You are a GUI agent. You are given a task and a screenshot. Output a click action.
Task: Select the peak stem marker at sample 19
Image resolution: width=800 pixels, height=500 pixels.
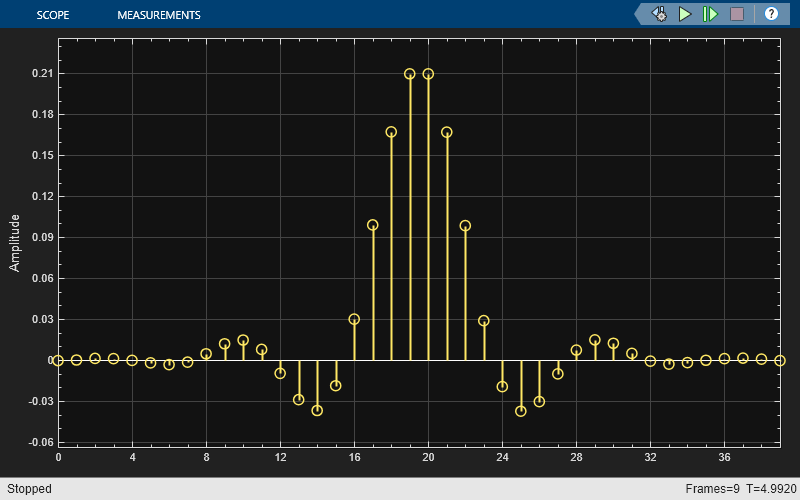[410, 74]
